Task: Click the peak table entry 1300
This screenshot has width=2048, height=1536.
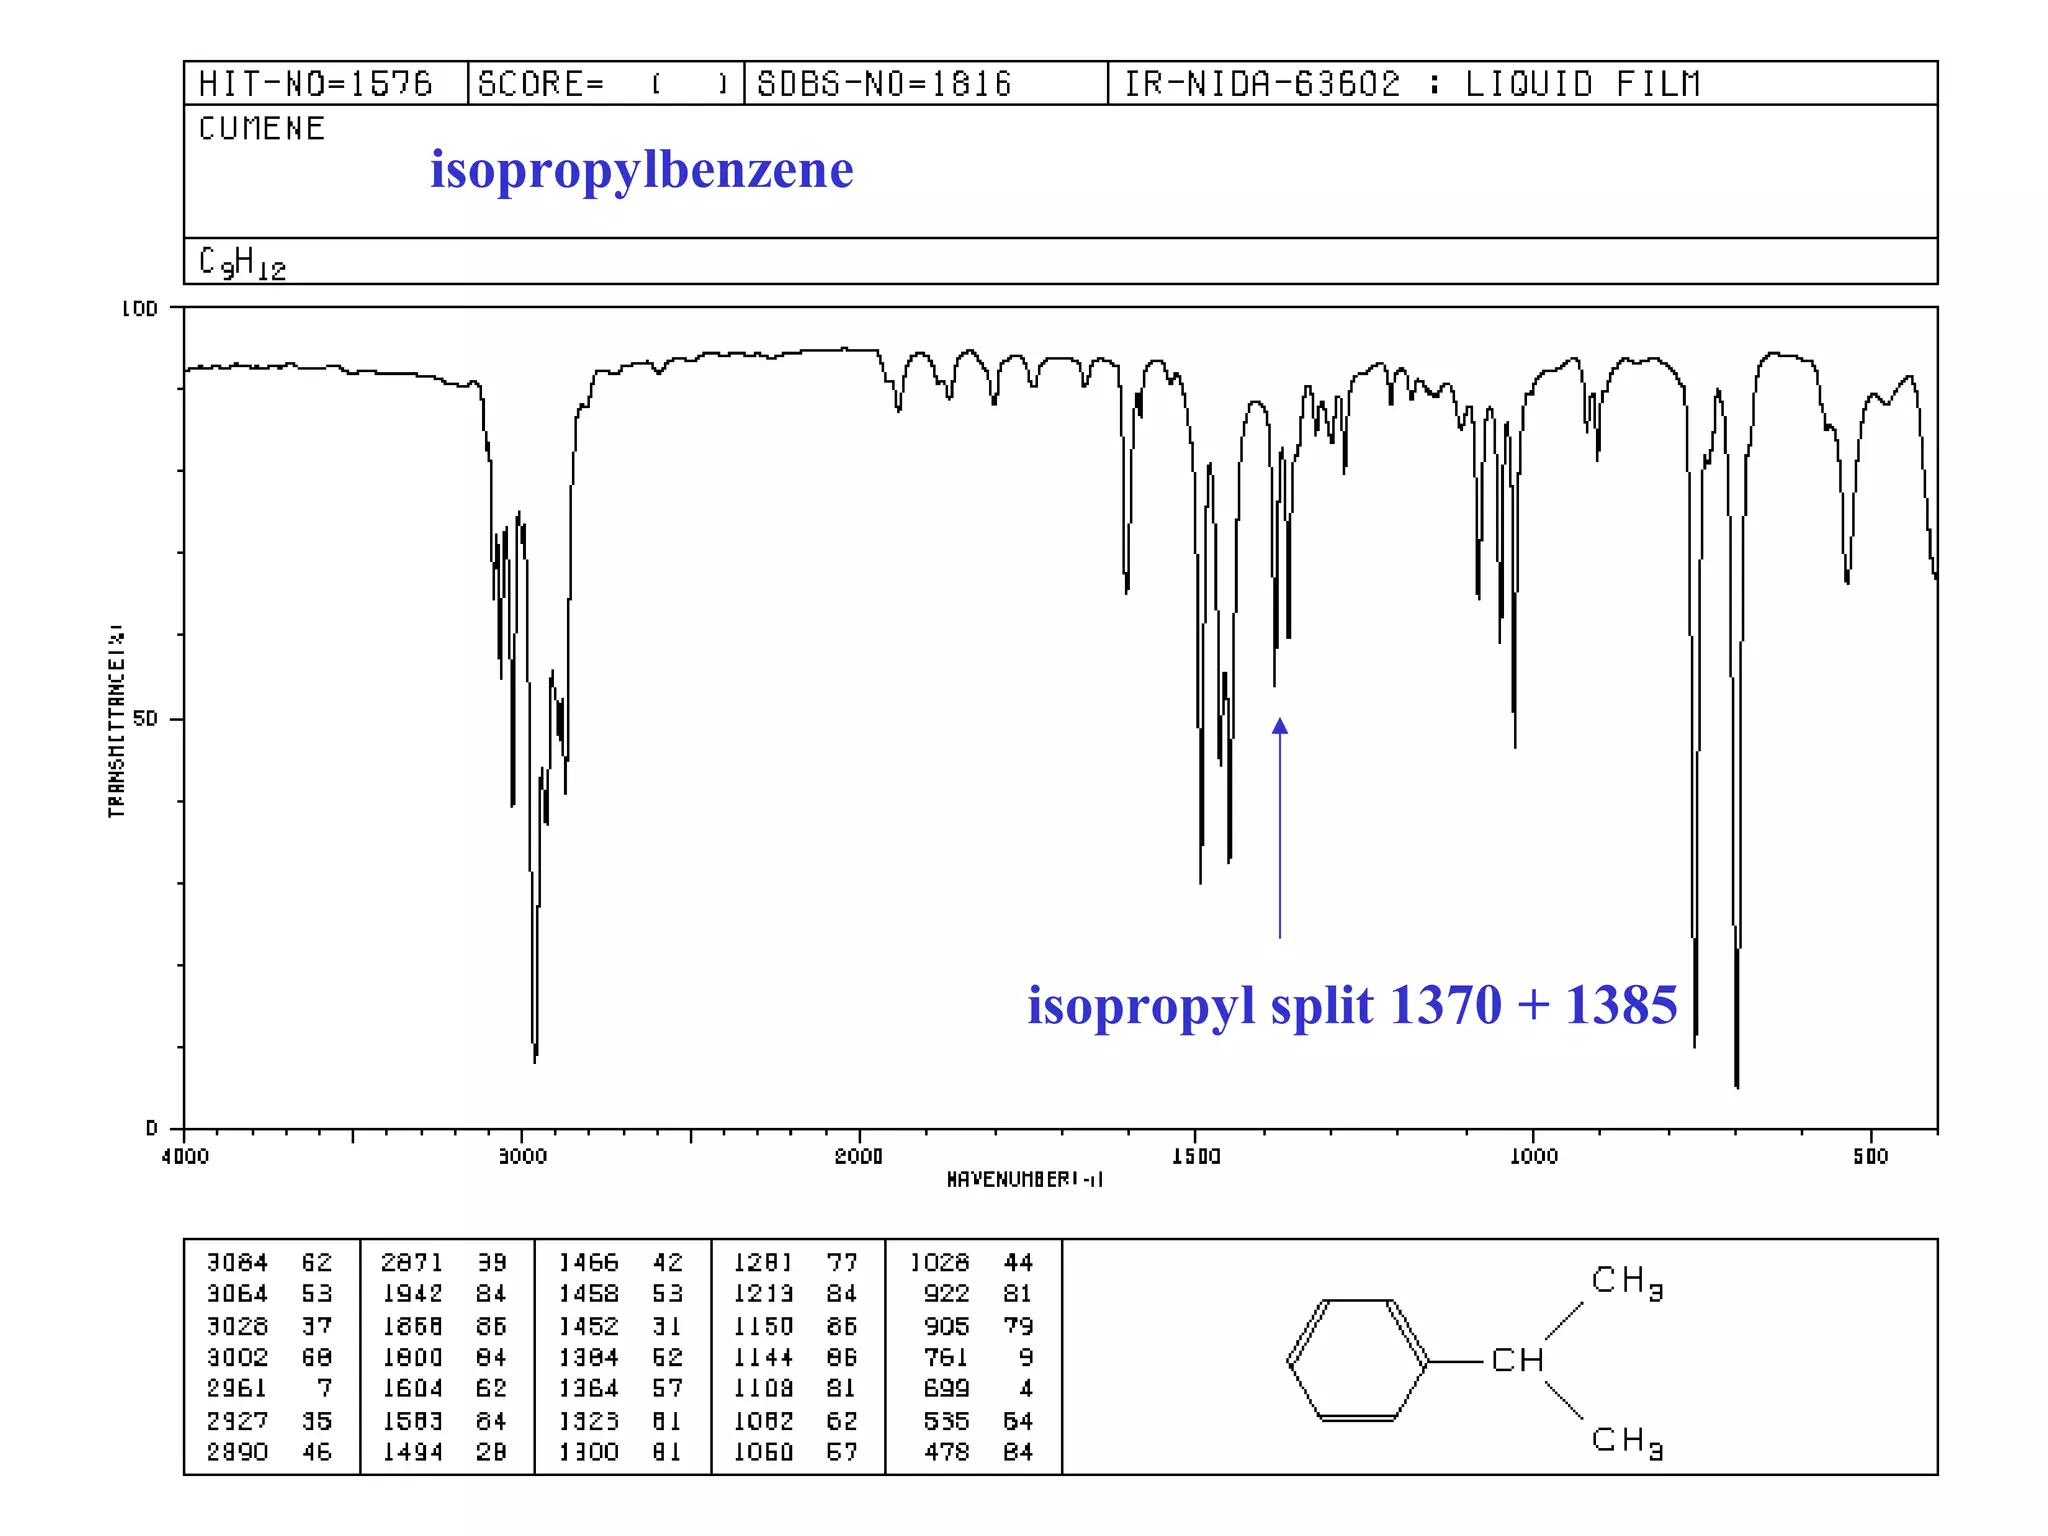Action: coord(588,1452)
